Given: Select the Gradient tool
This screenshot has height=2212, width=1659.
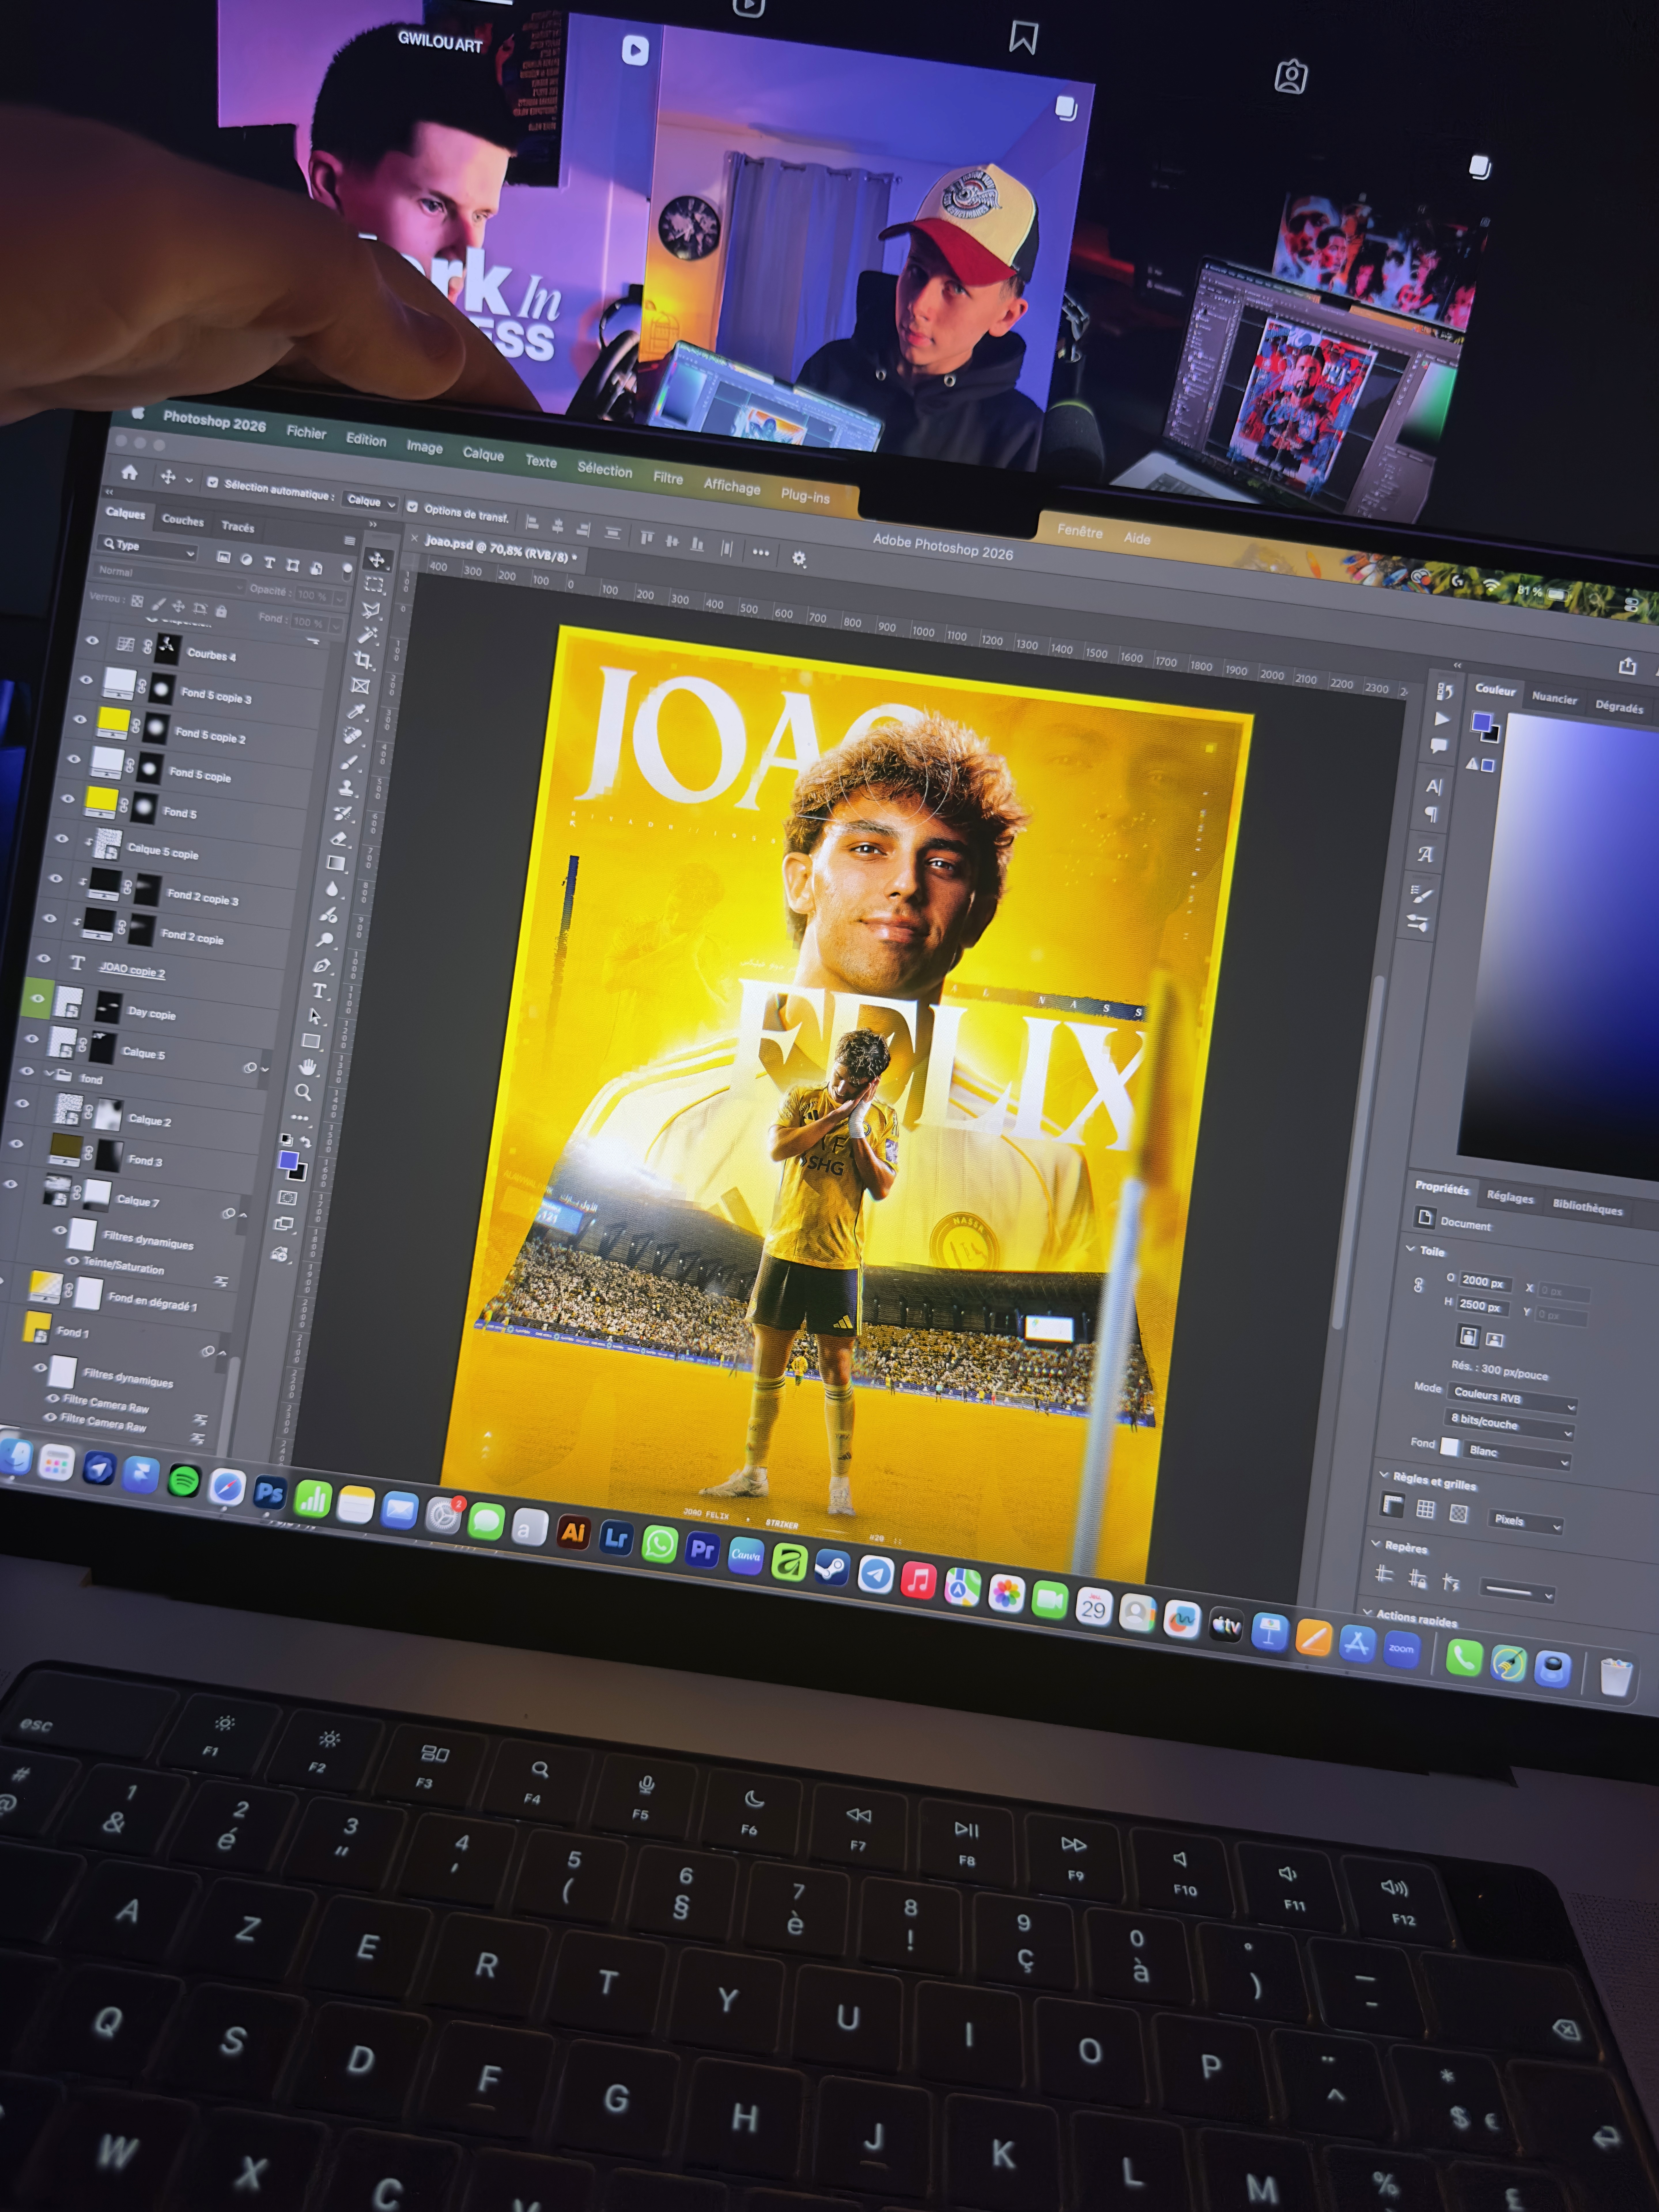Looking at the screenshot, I should click(336, 863).
